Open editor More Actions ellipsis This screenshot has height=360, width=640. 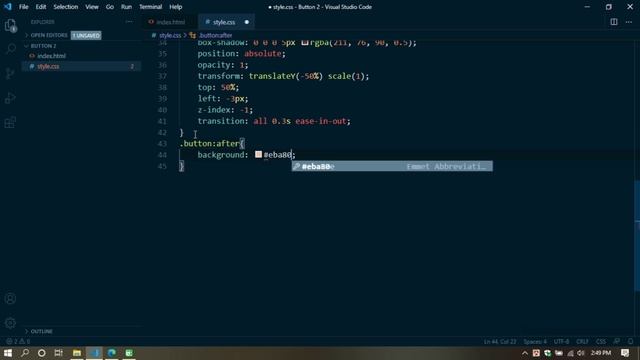click(629, 22)
